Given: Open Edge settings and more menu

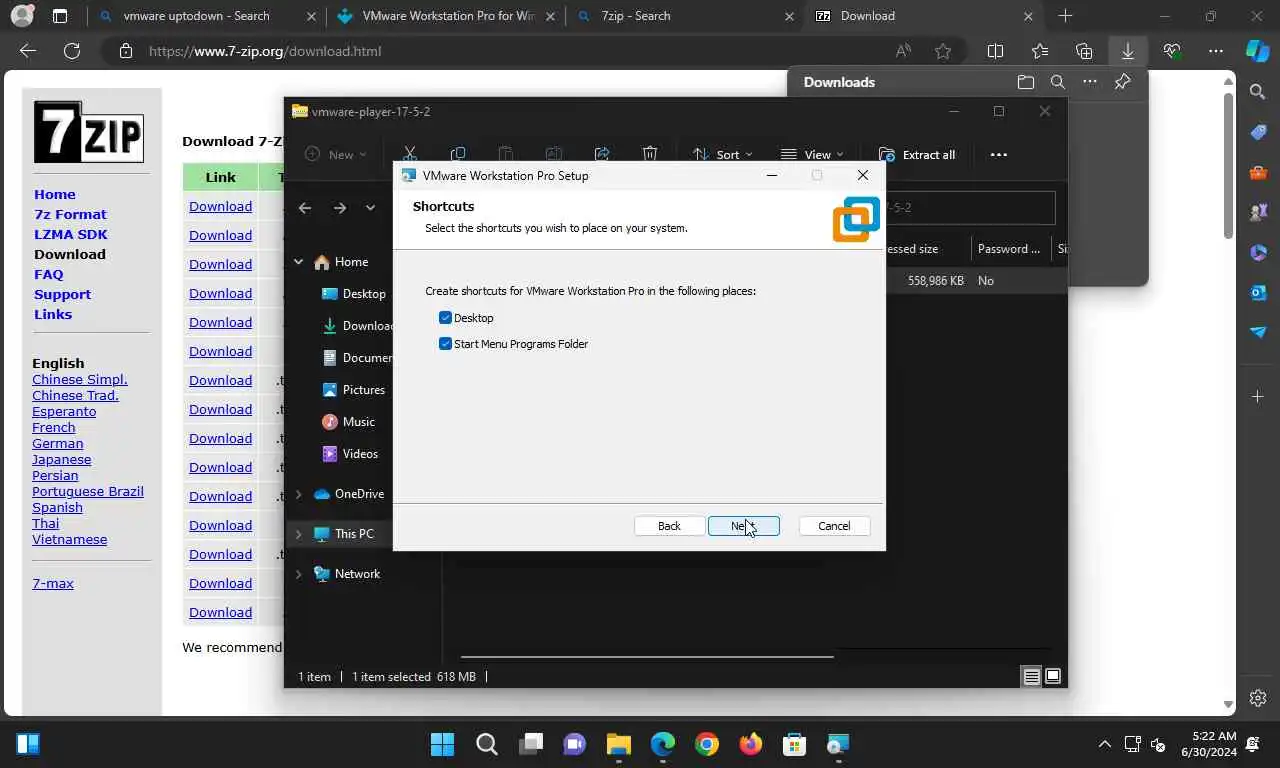Looking at the screenshot, I should click(x=1216, y=51).
